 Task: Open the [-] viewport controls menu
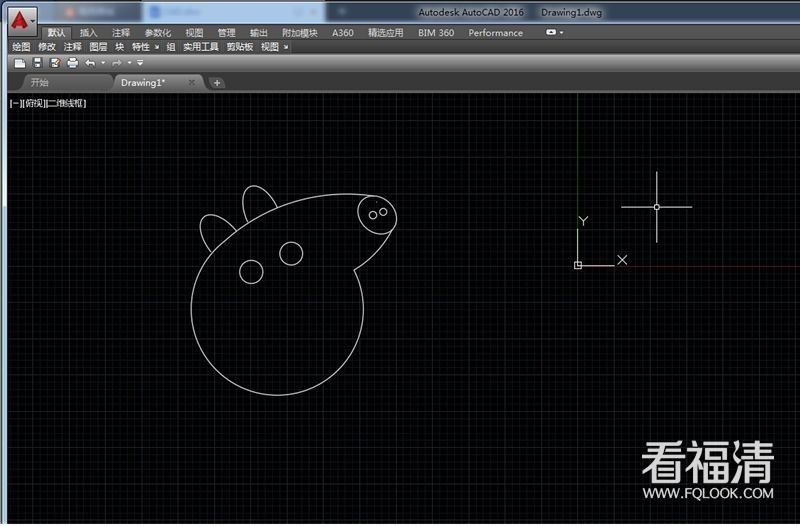coord(14,103)
